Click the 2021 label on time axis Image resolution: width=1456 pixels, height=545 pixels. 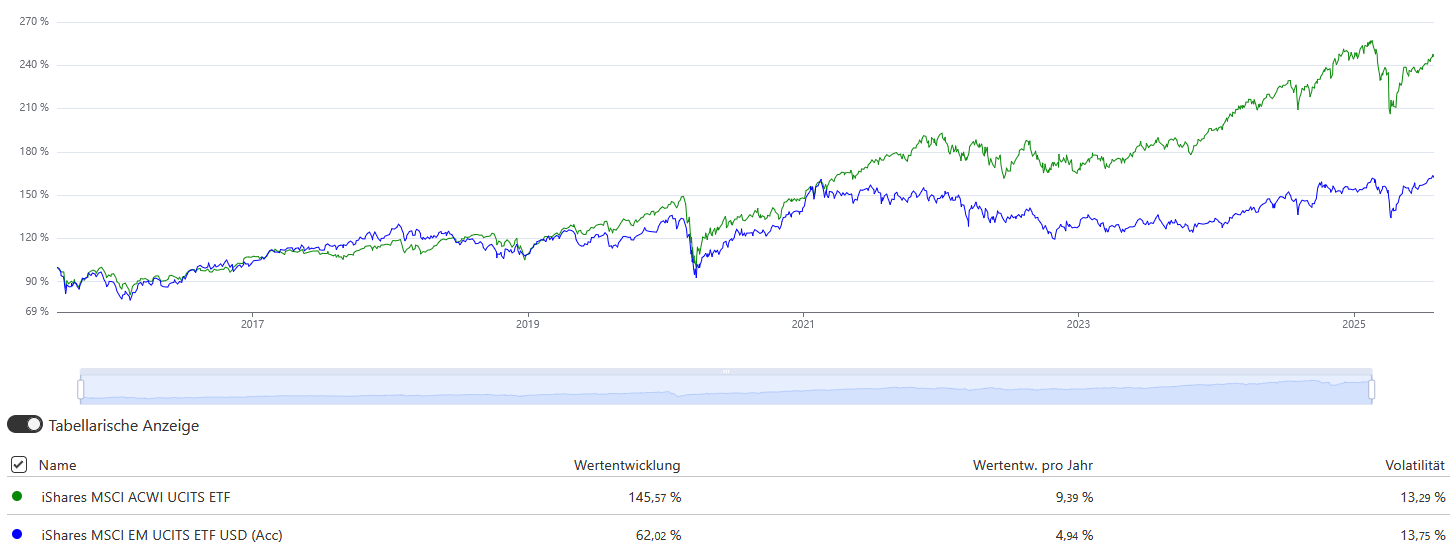(803, 324)
